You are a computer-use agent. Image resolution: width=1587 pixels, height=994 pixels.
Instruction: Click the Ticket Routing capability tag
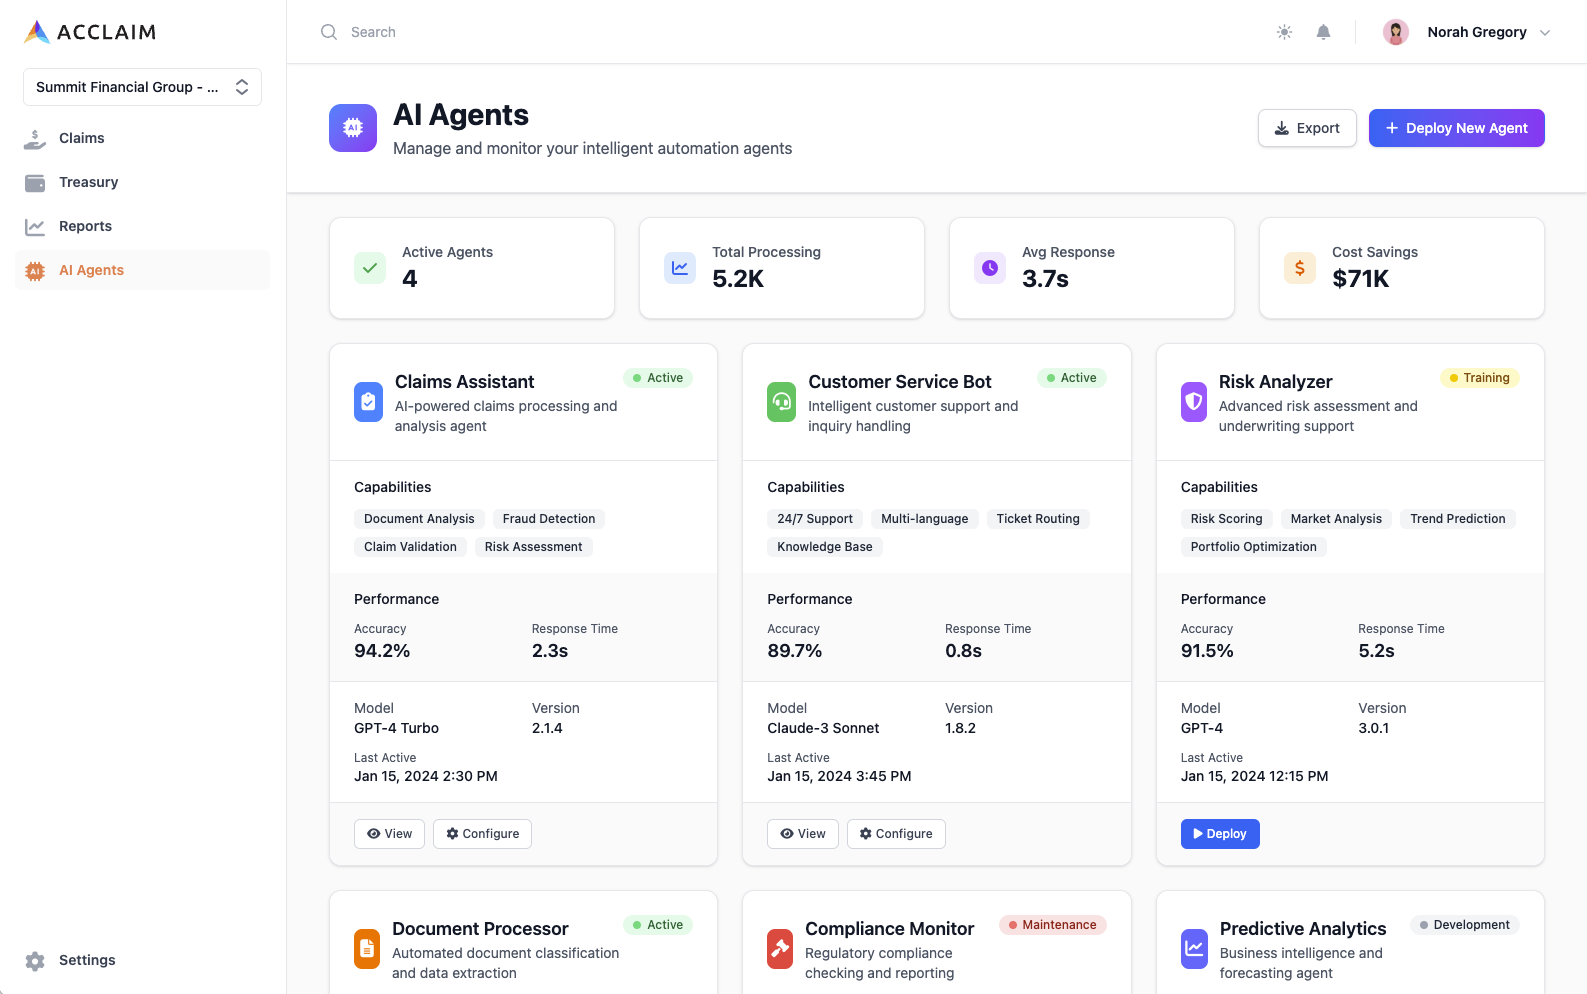pos(1038,519)
